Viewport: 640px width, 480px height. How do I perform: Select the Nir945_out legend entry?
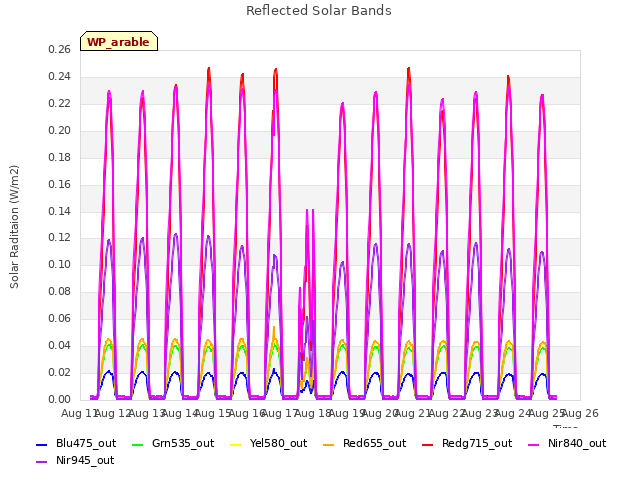click(75, 460)
